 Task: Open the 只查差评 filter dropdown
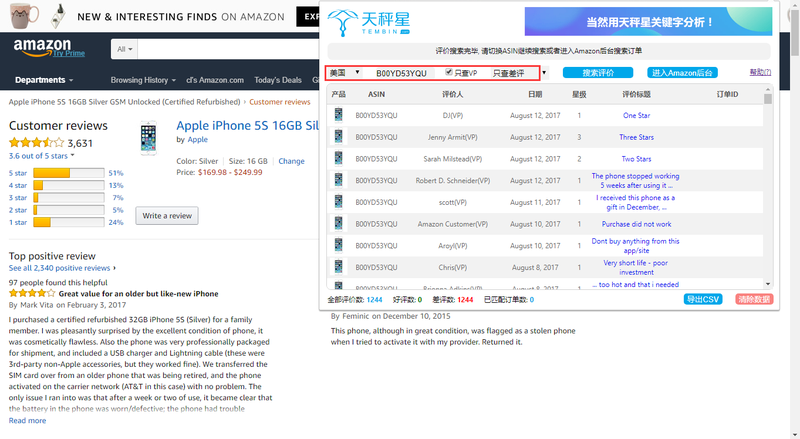(x=519, y=73)
